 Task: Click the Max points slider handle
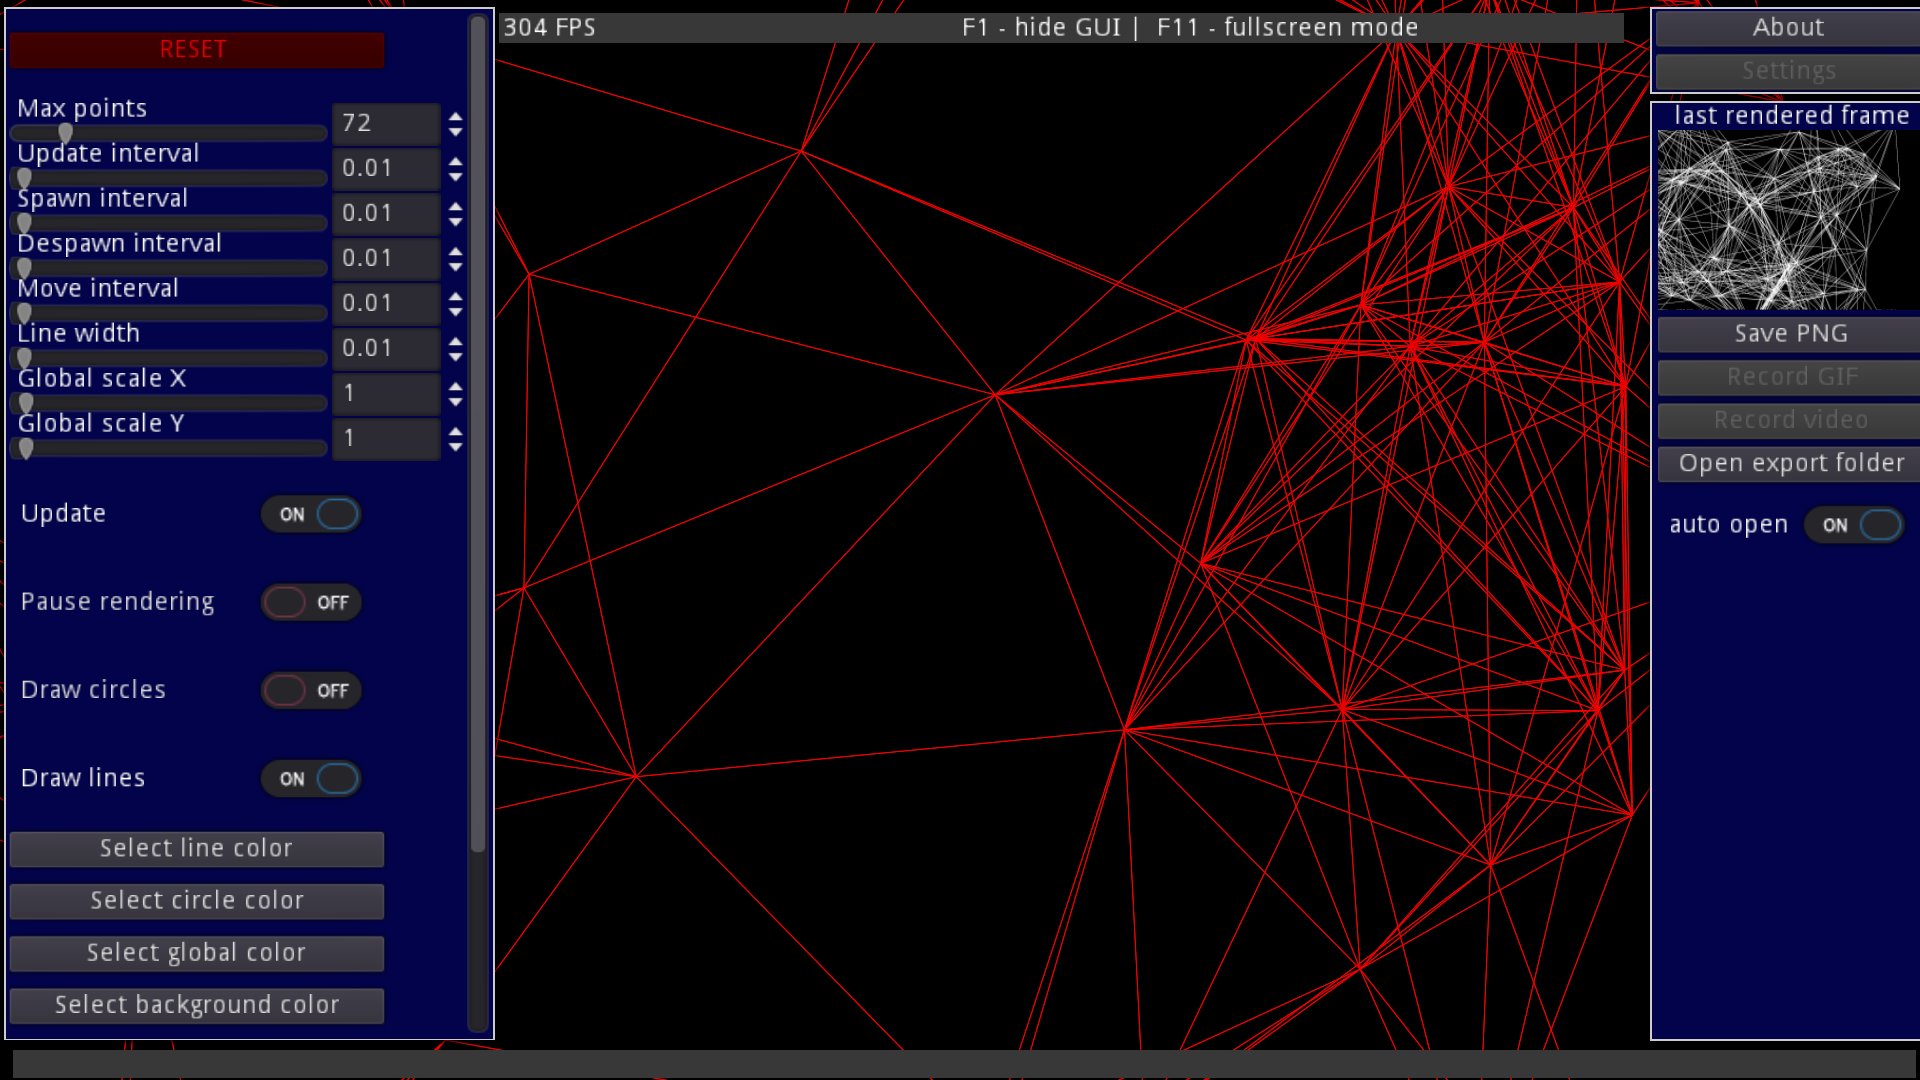(66, 133)
